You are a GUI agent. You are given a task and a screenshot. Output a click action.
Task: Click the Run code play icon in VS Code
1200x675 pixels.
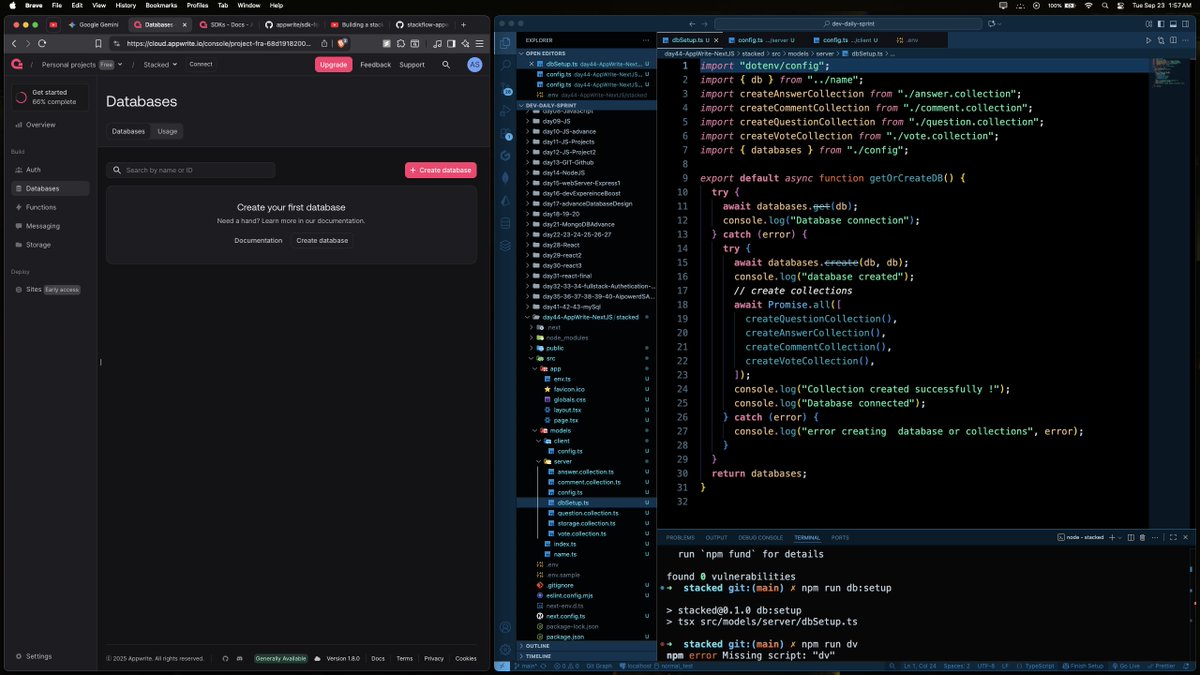(x=1148, y=40)
